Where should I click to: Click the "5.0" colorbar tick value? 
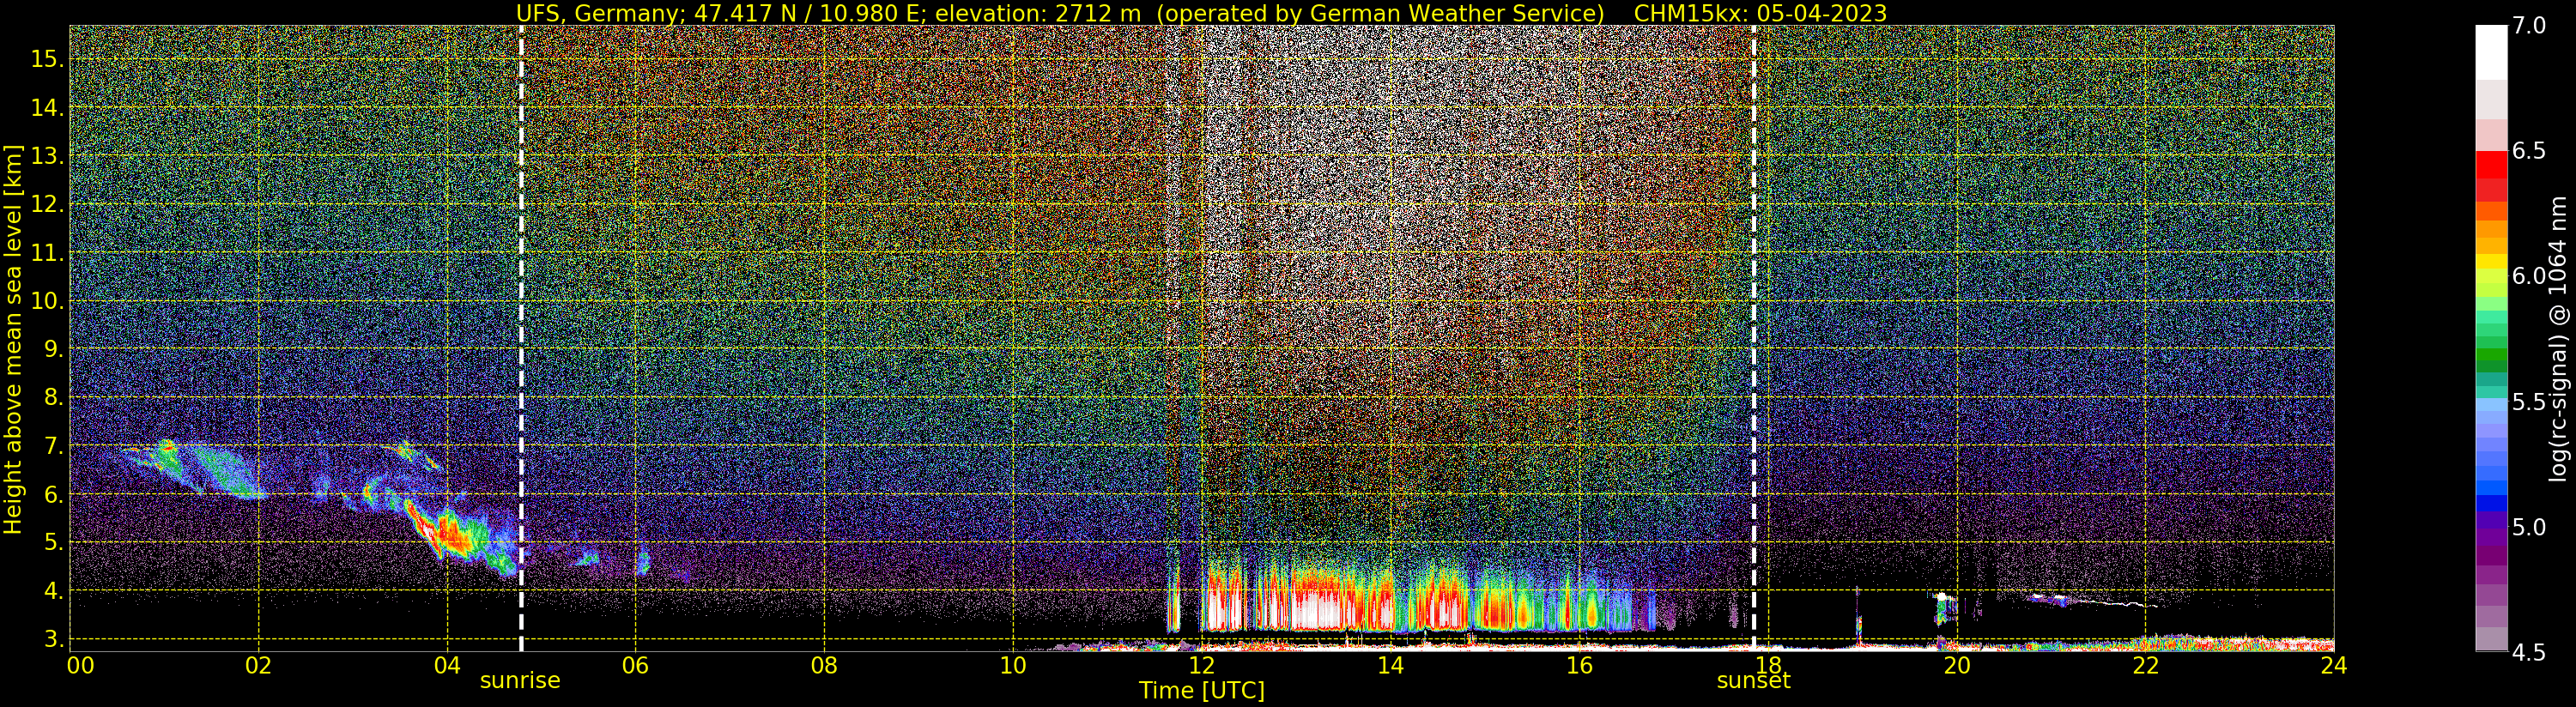click(x=2529, y=527)
